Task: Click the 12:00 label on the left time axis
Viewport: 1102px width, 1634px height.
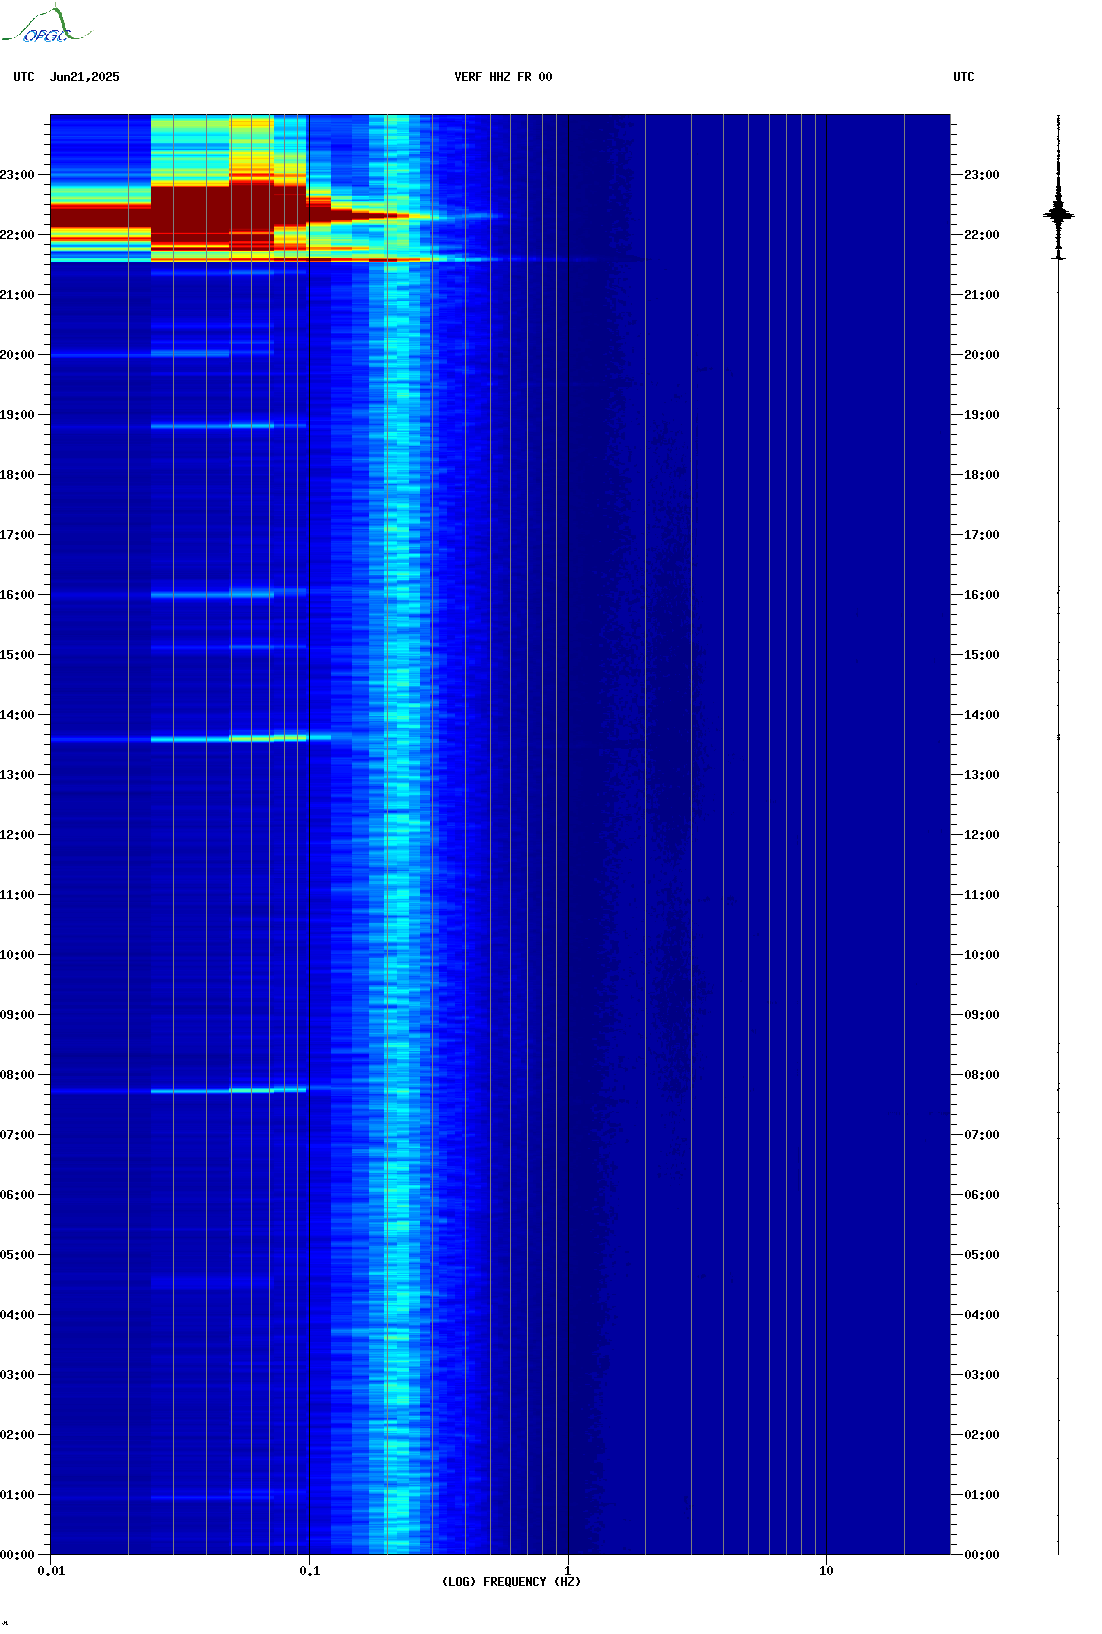Action: [x=17, y=835]
